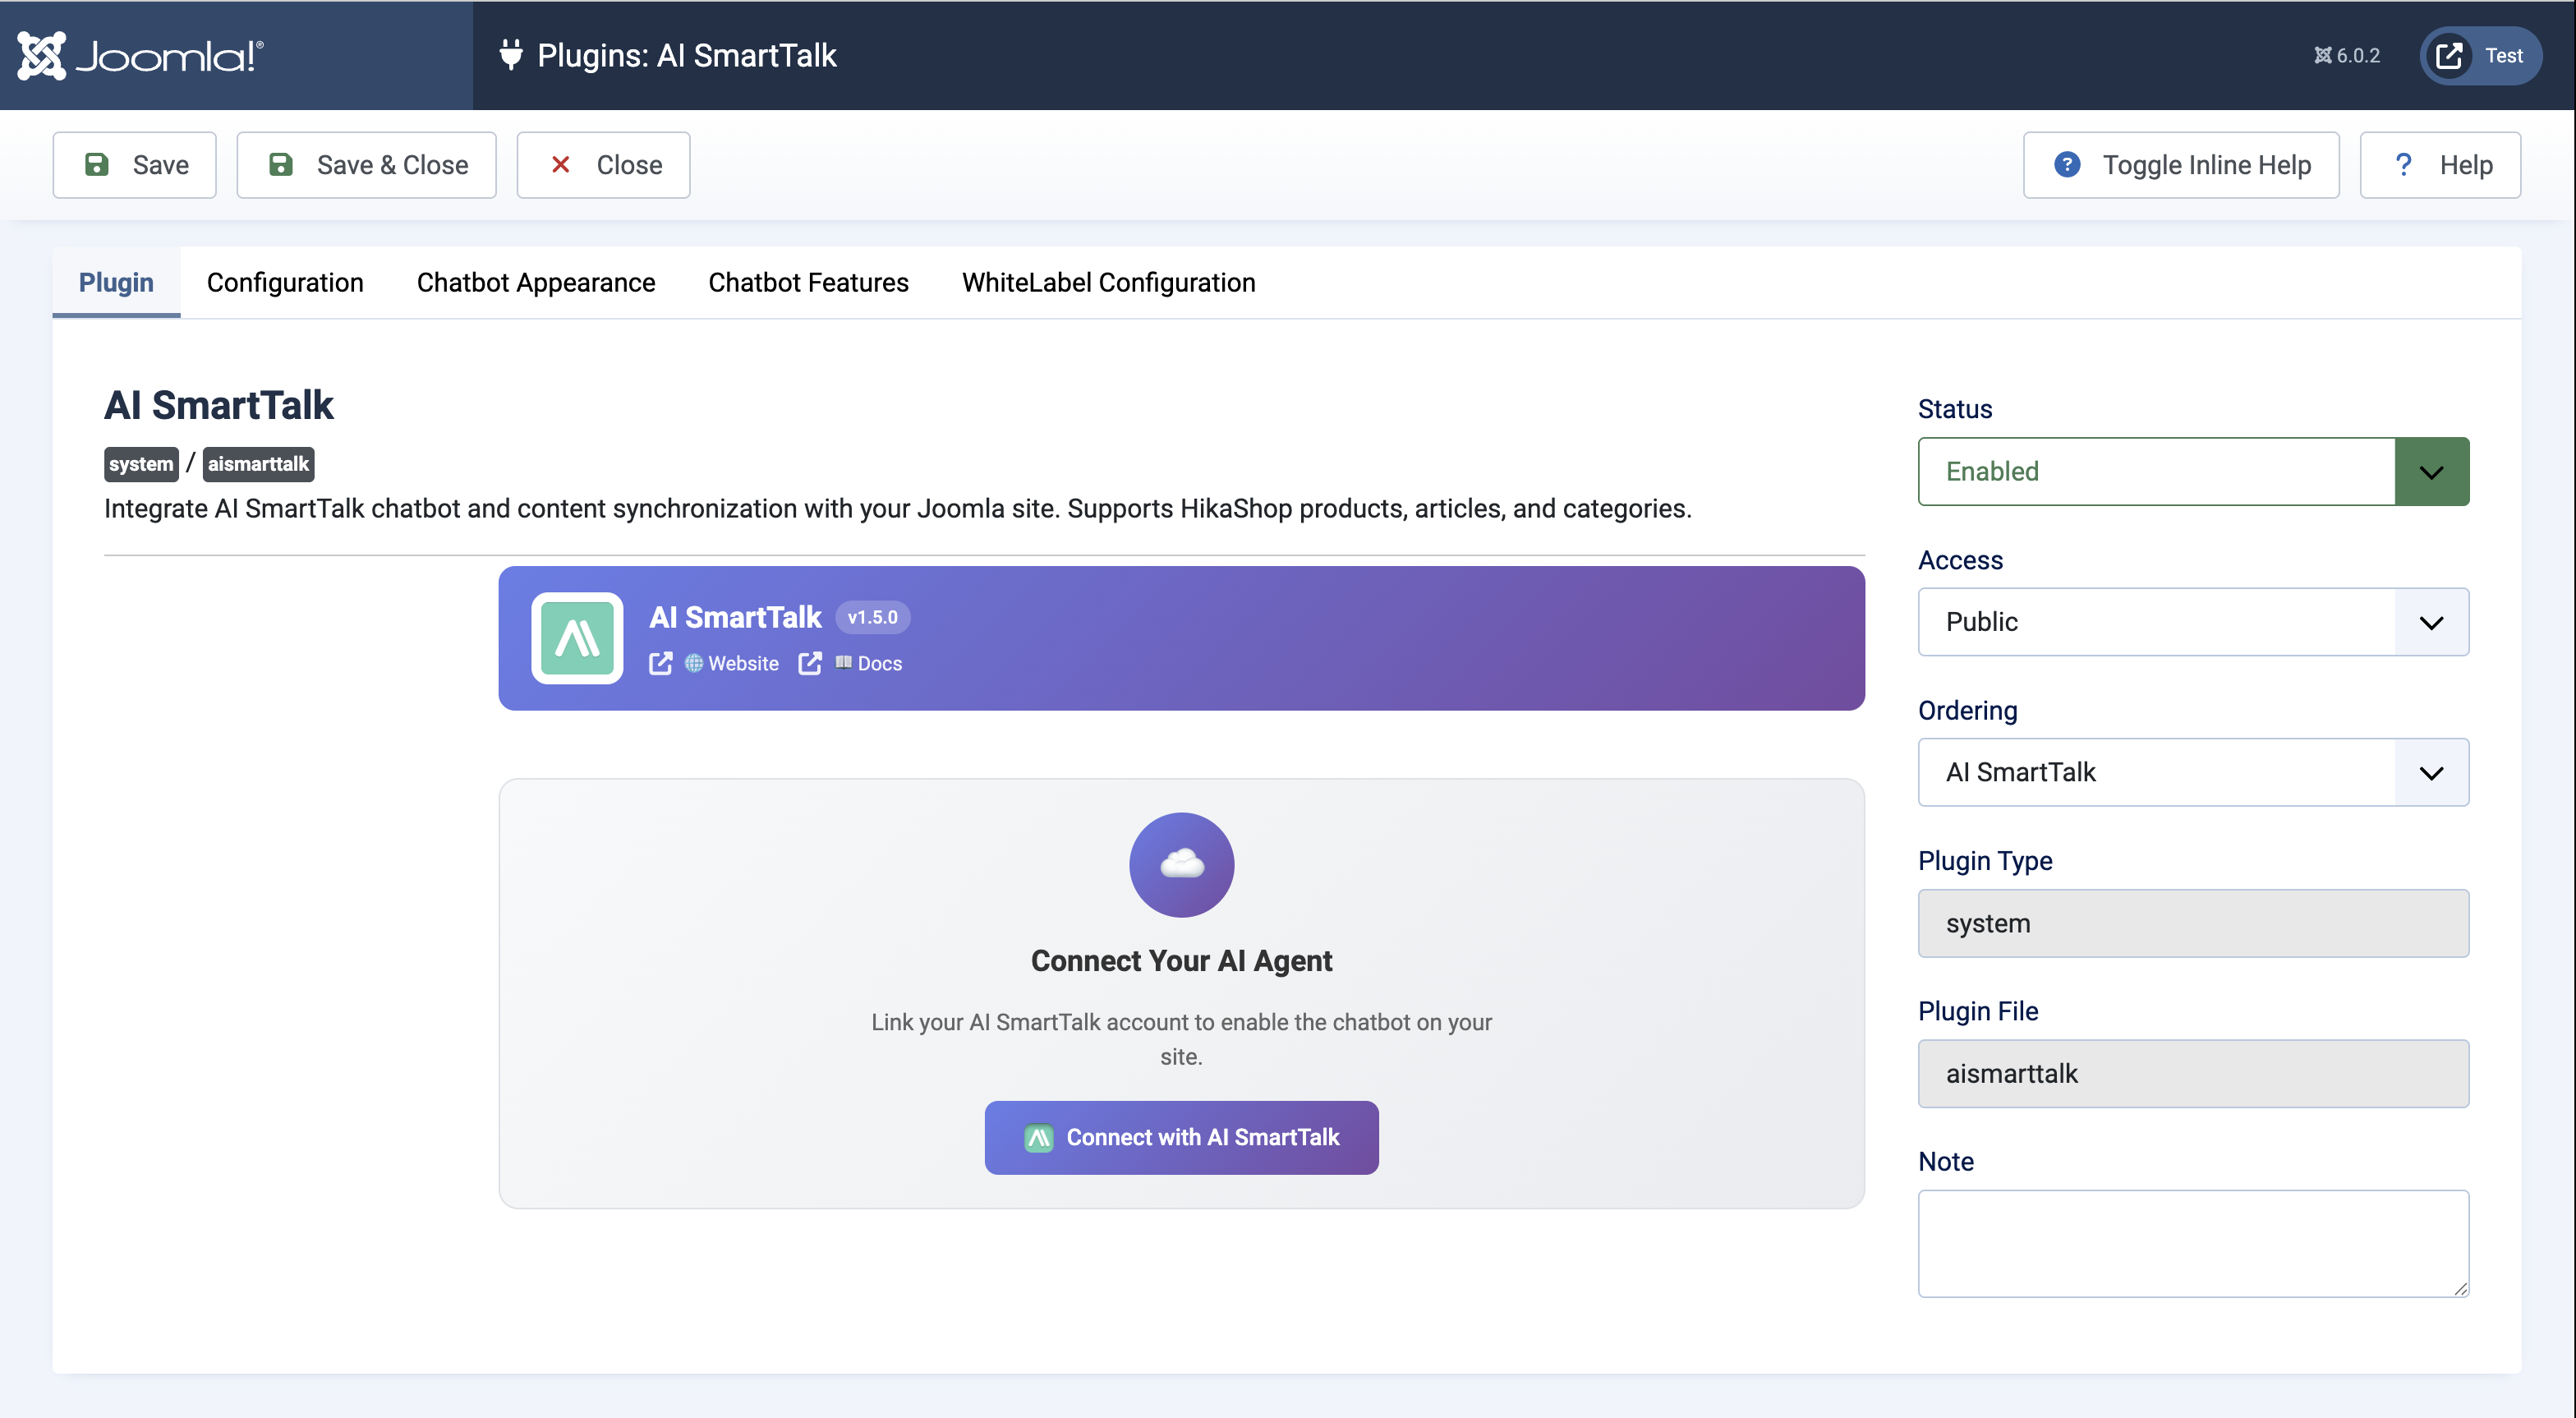Click the question mark icon on Toggle Inline Help
Image resolution: width=2576 pixels, height=1418 pixels.
2066,164
